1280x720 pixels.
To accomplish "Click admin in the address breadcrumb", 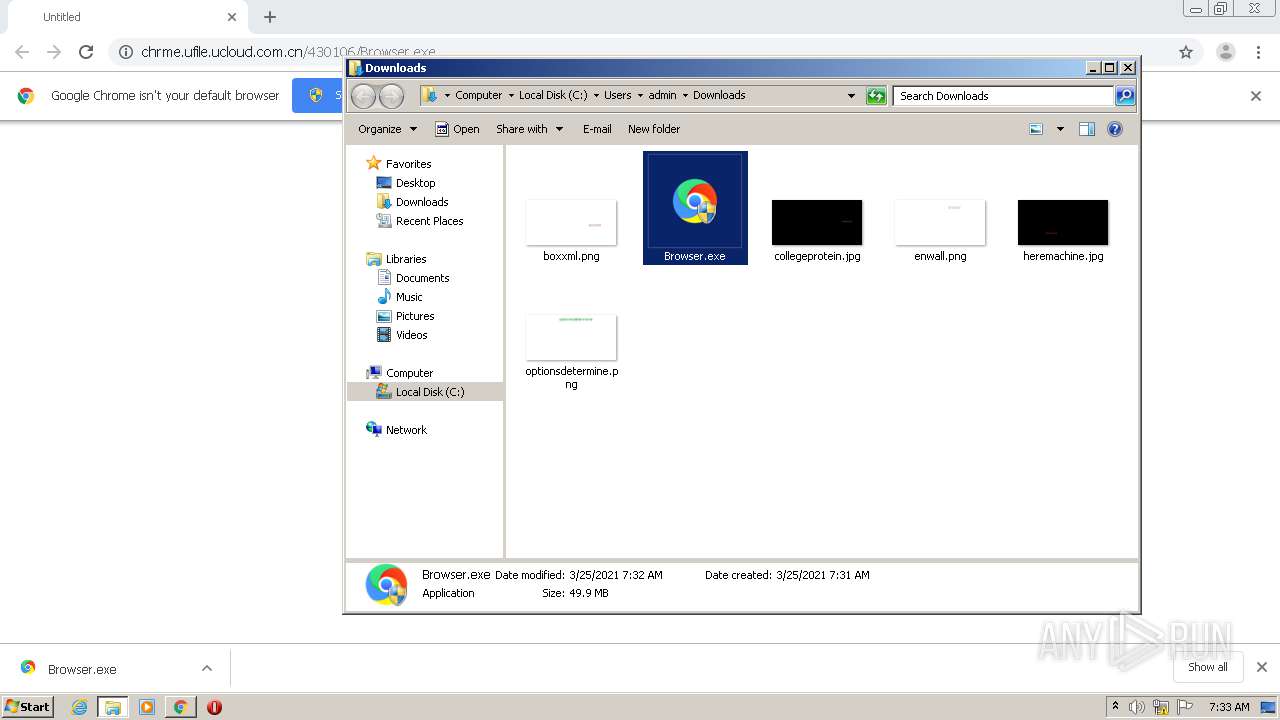I will 662,95.
